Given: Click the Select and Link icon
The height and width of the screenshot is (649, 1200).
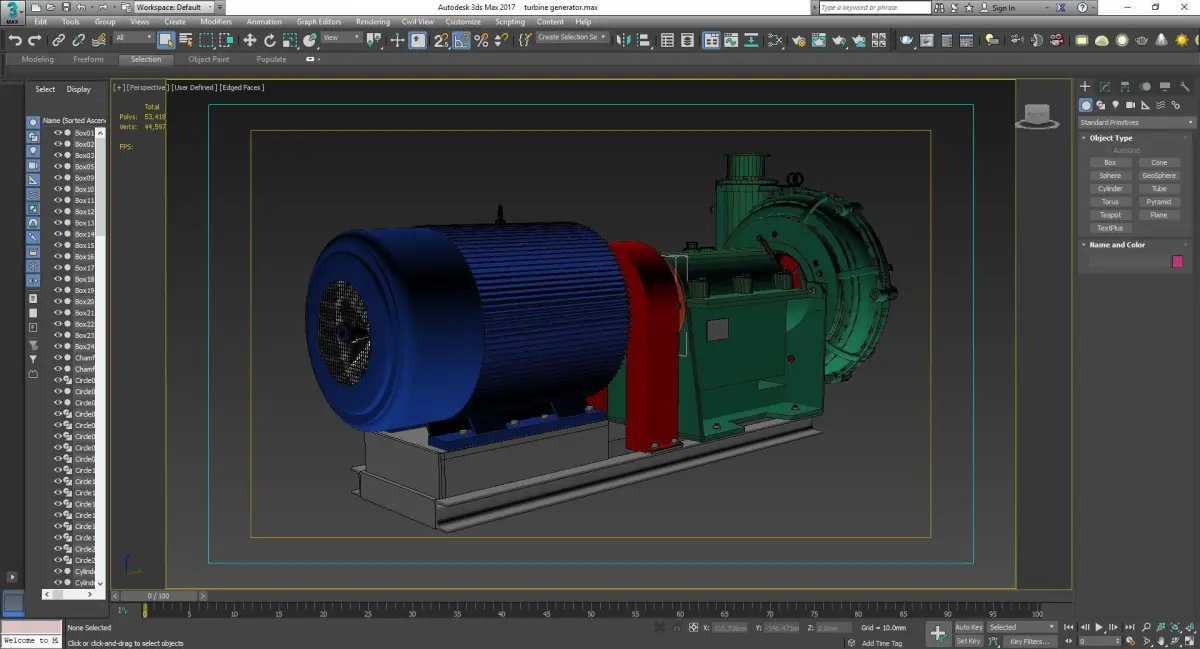Looking at the screenshot, I should [59, 40].
